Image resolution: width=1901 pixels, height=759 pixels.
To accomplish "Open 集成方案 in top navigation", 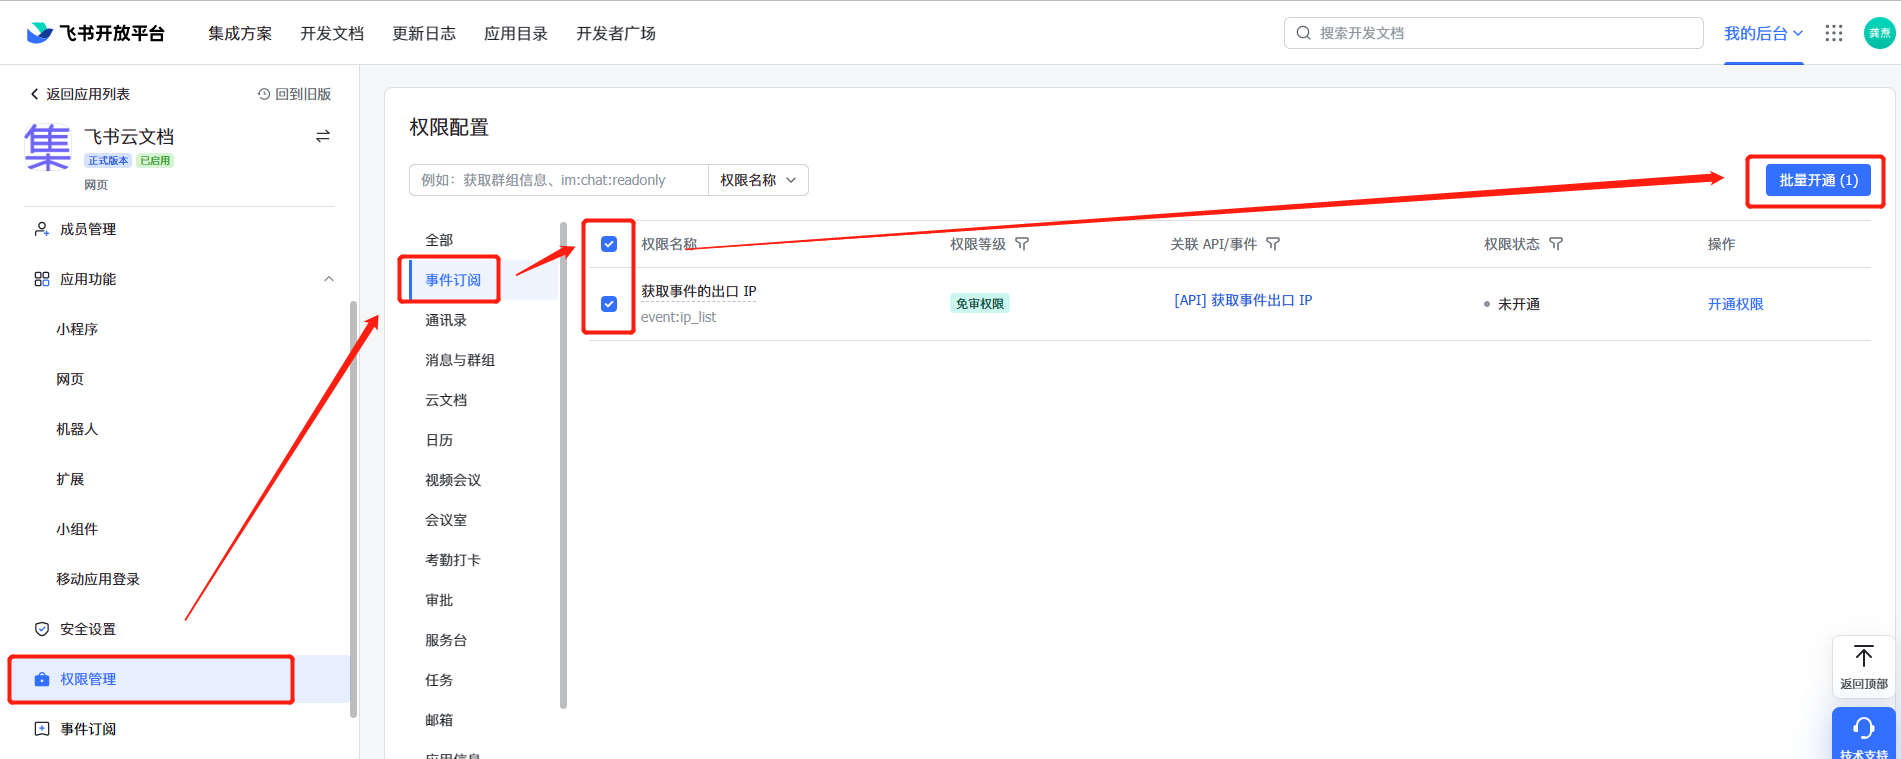I will coord(240,33).
